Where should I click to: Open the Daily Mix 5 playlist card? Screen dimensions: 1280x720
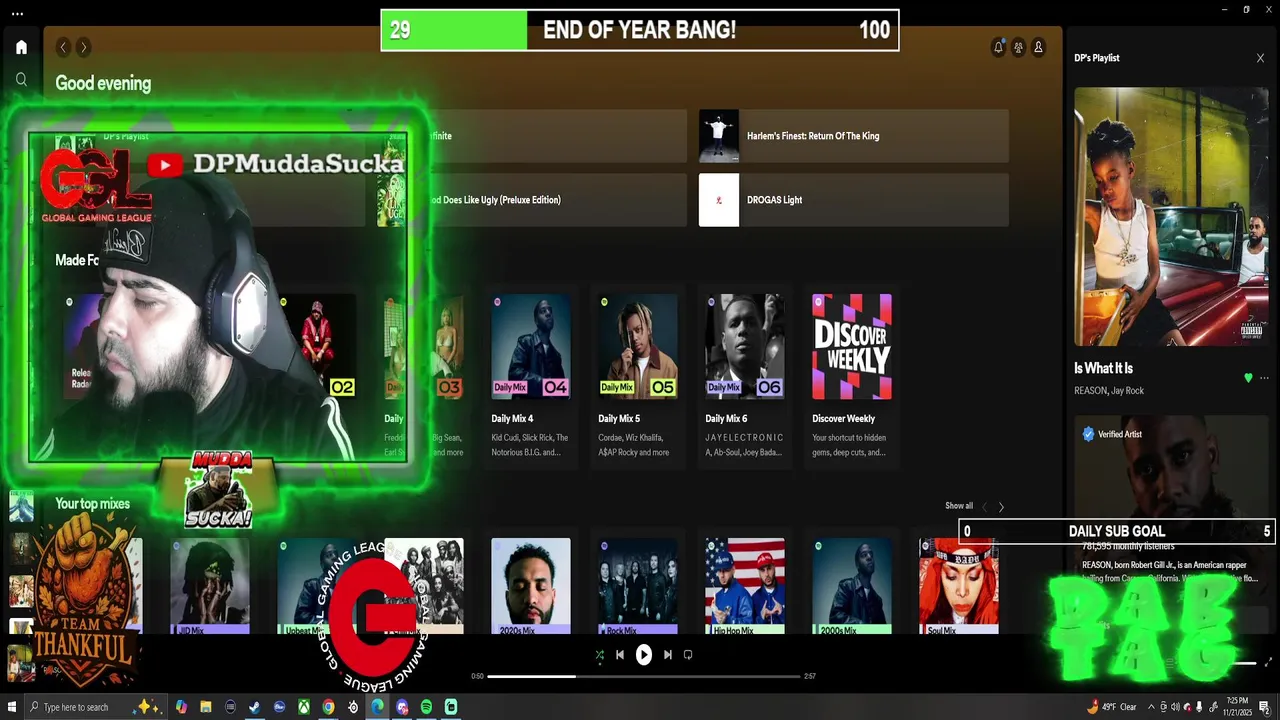coord(638,378)
